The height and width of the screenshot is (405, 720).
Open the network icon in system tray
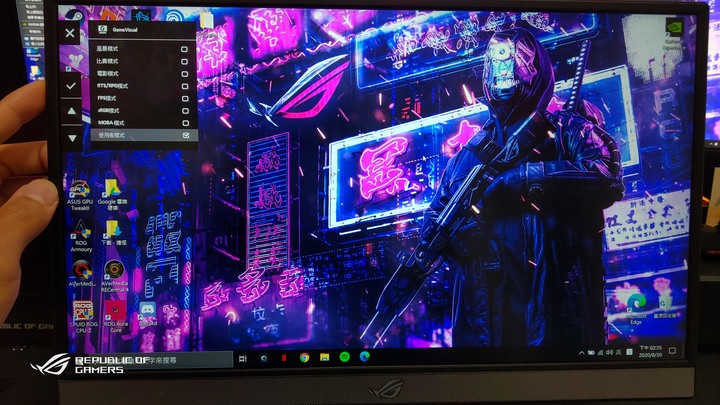[x=600, y=353]
